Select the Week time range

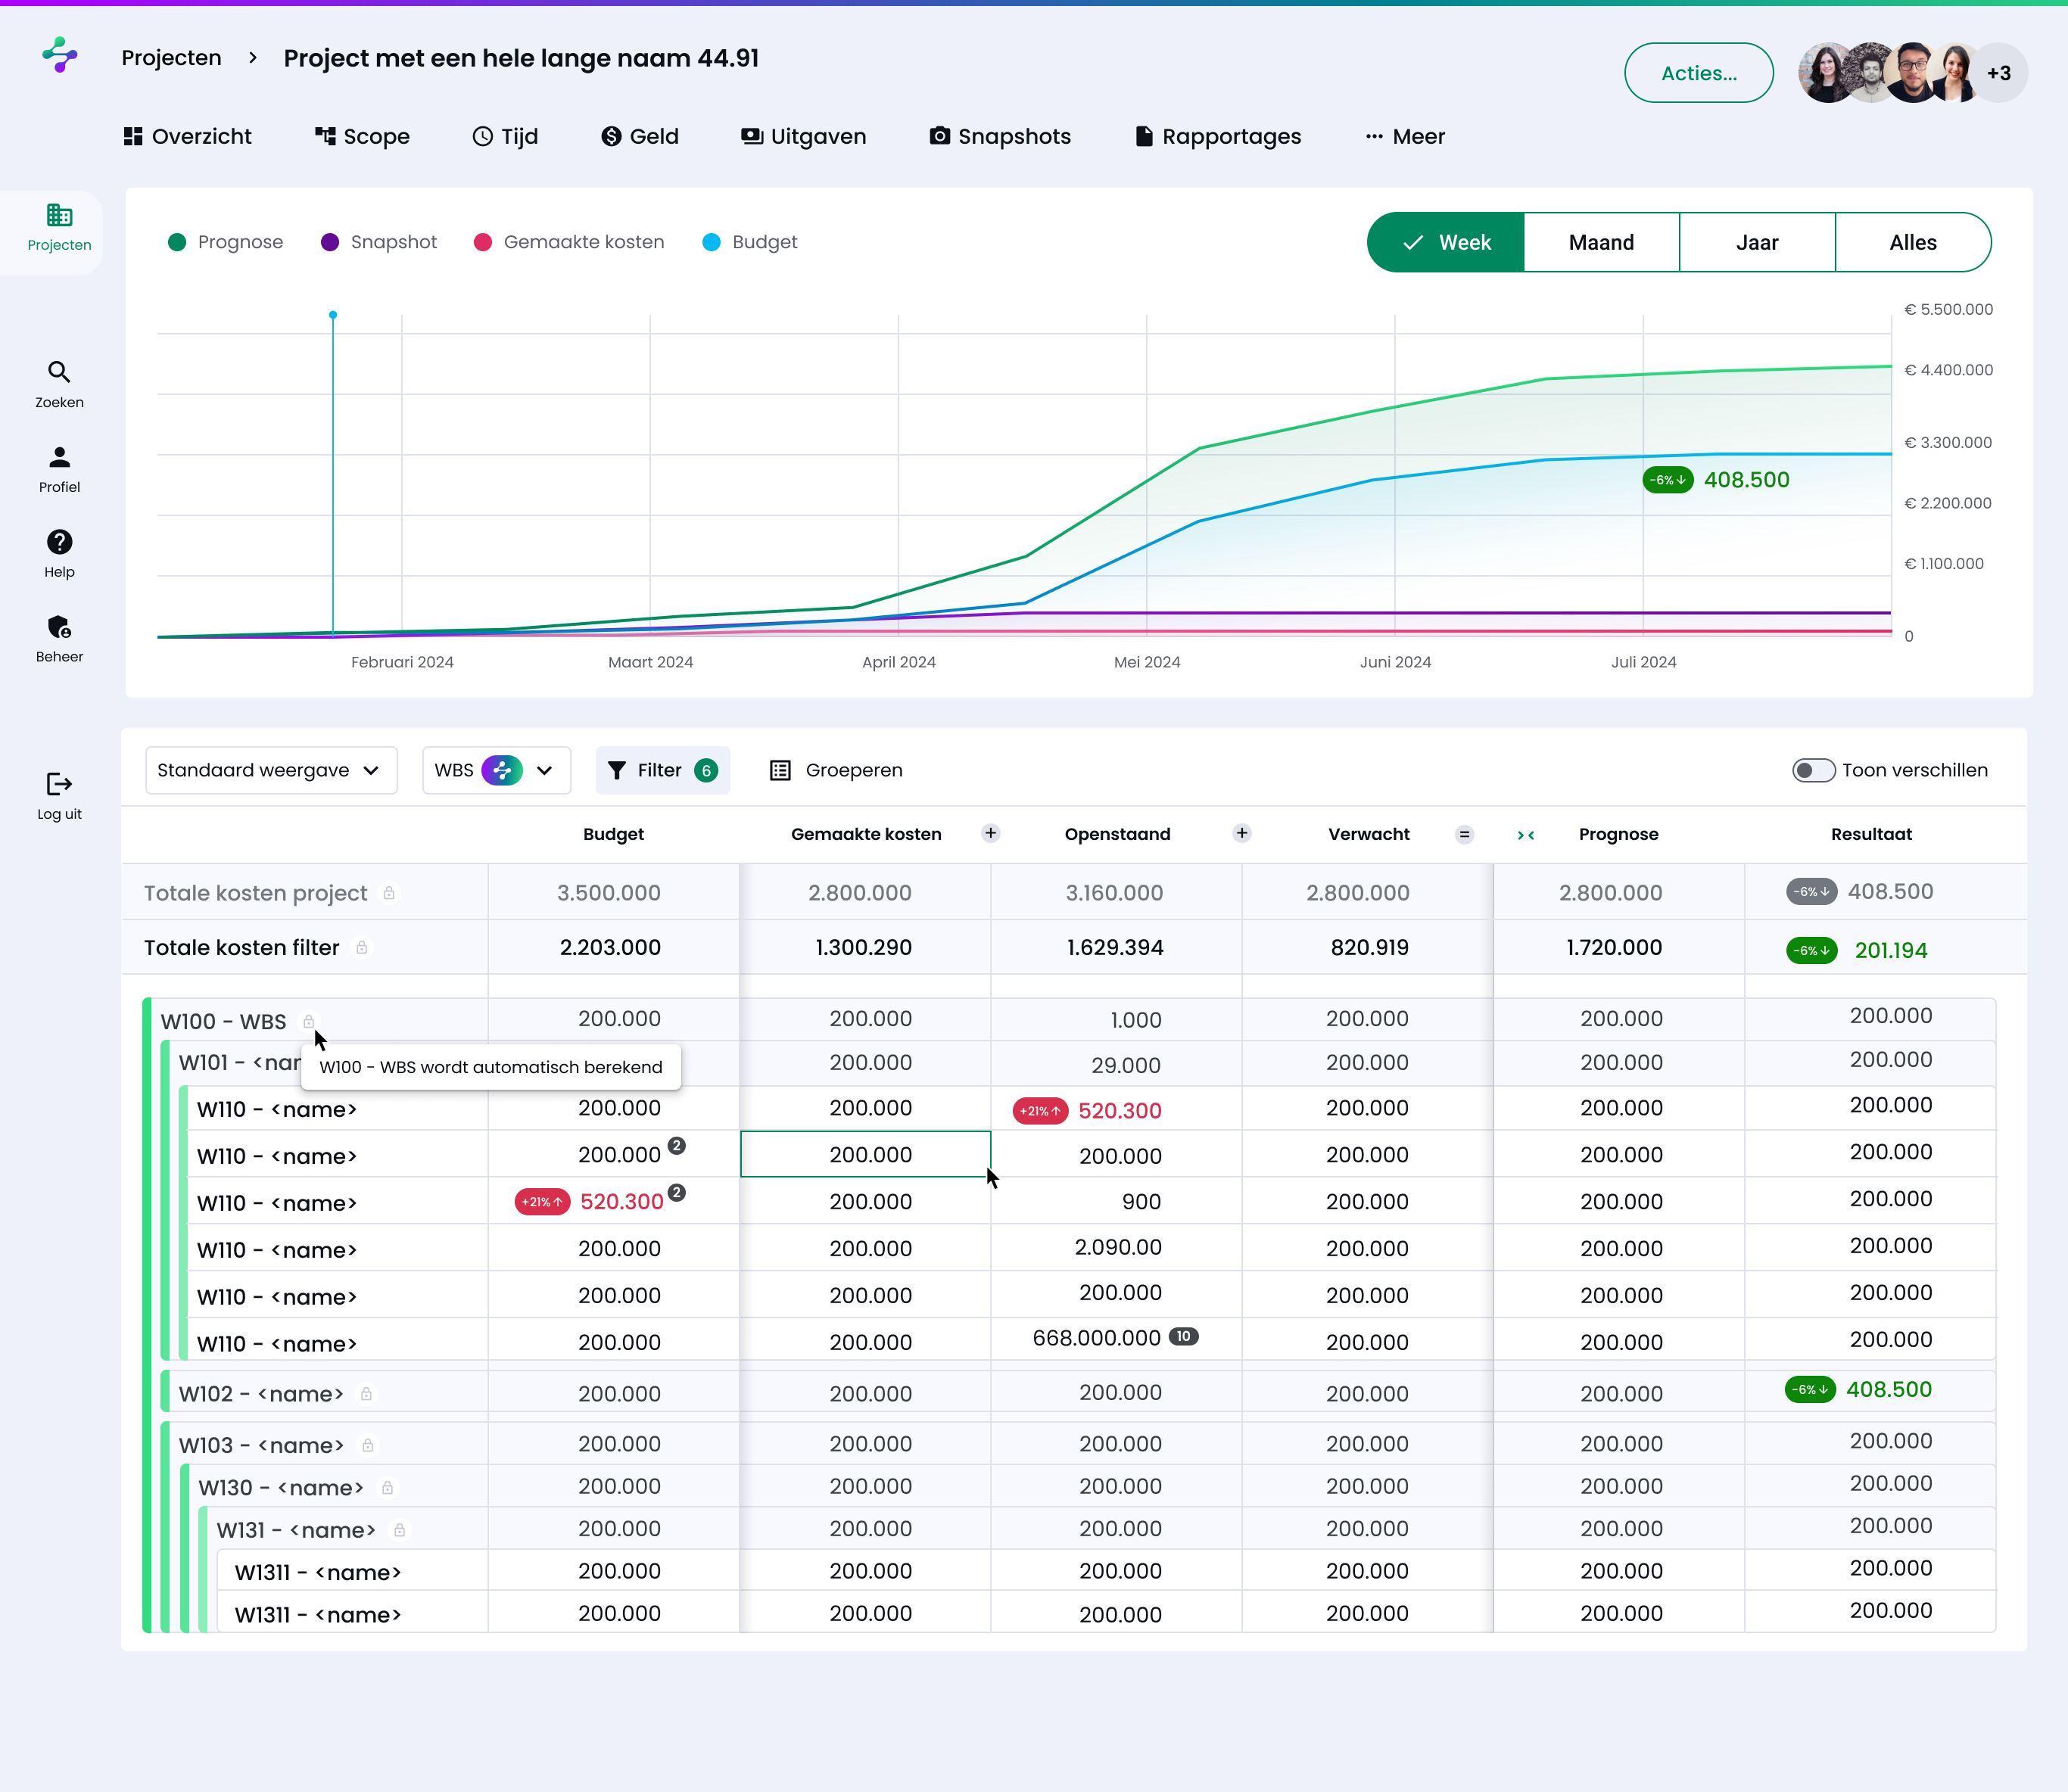(x=1446, y=242)
